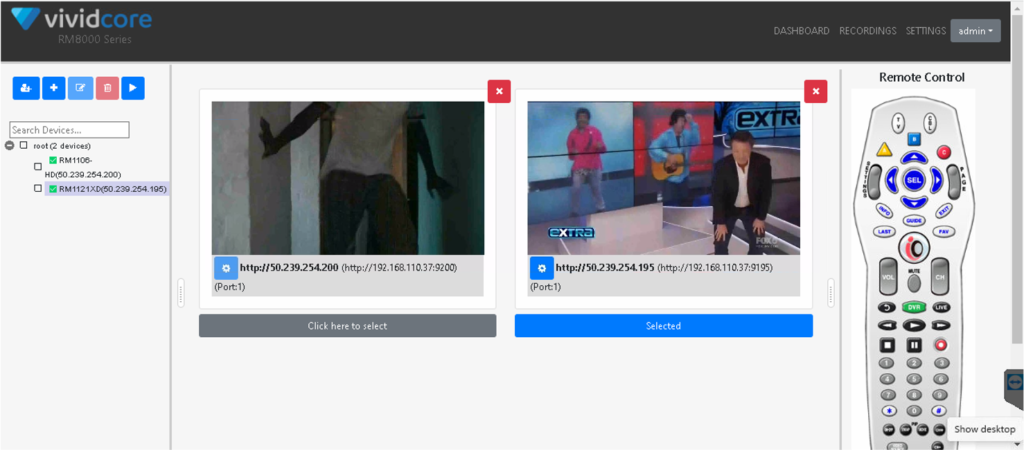Click the Search Devices input field
1024x450 pixels.
(69, 129)
